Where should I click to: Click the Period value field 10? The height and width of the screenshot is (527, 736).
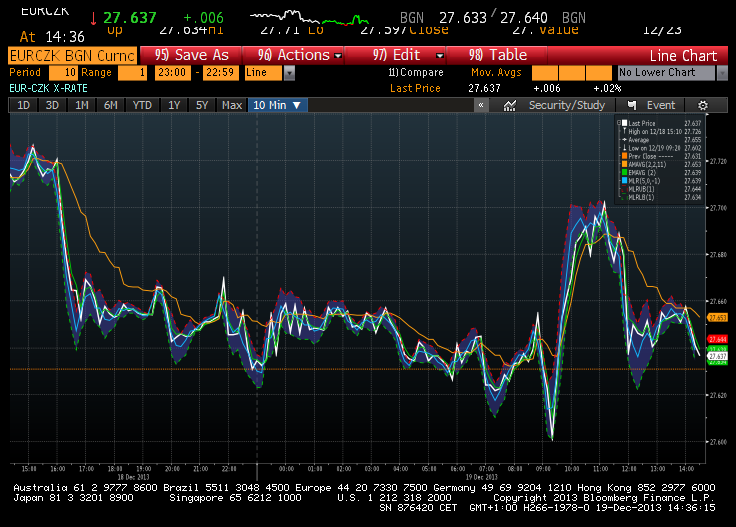63,73
